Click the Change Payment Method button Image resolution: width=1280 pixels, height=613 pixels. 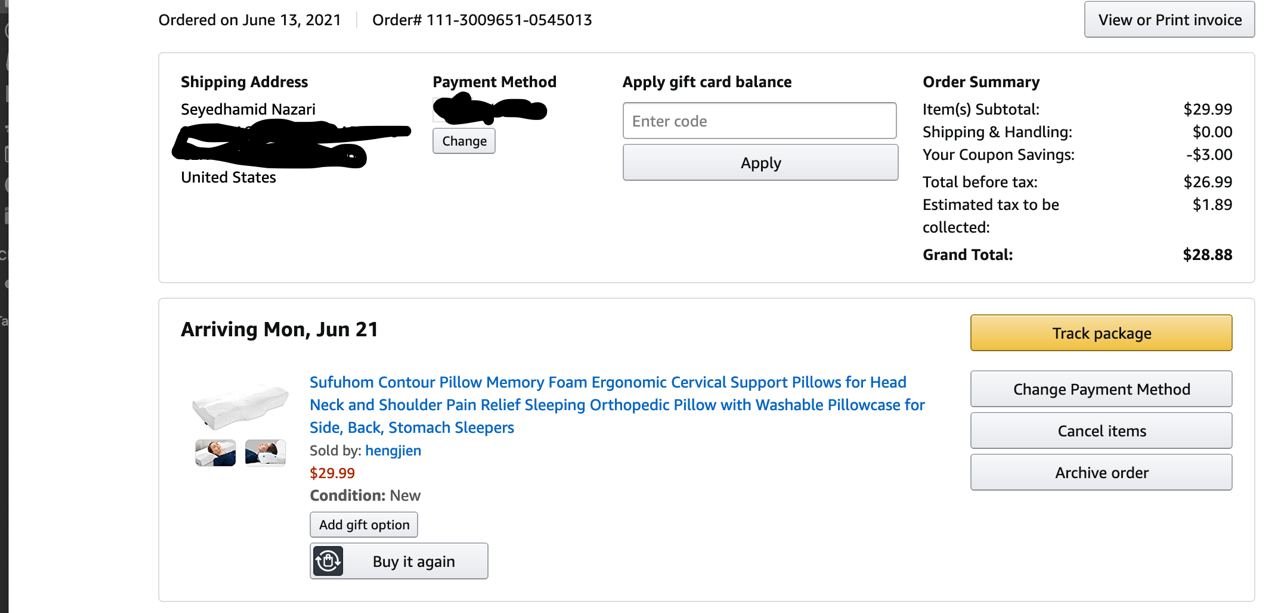(x=1101, y=389)
